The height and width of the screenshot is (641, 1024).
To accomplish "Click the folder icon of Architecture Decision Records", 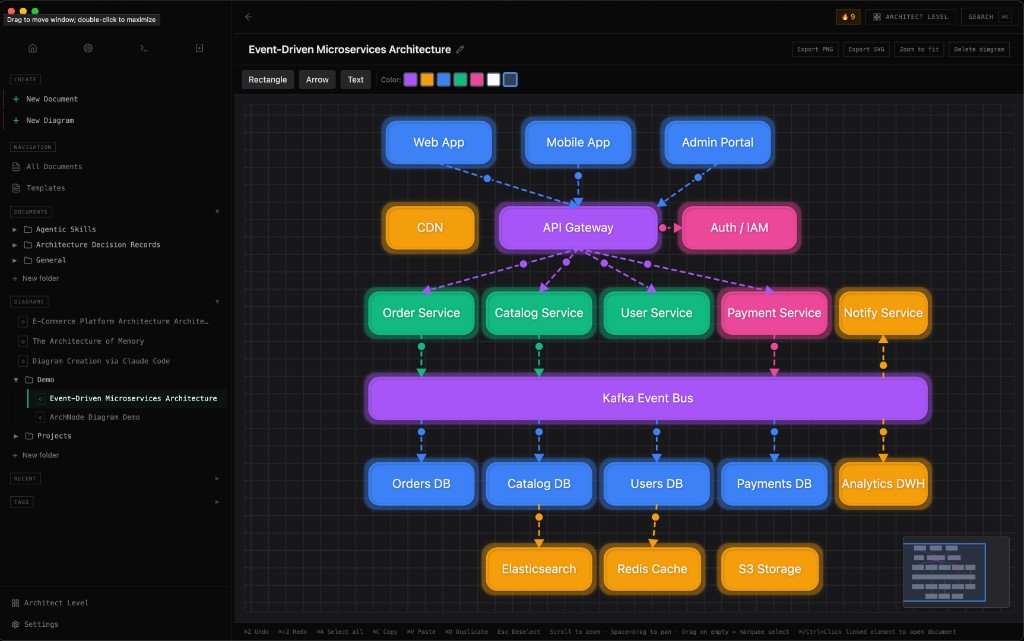I will tap(28, 245).
